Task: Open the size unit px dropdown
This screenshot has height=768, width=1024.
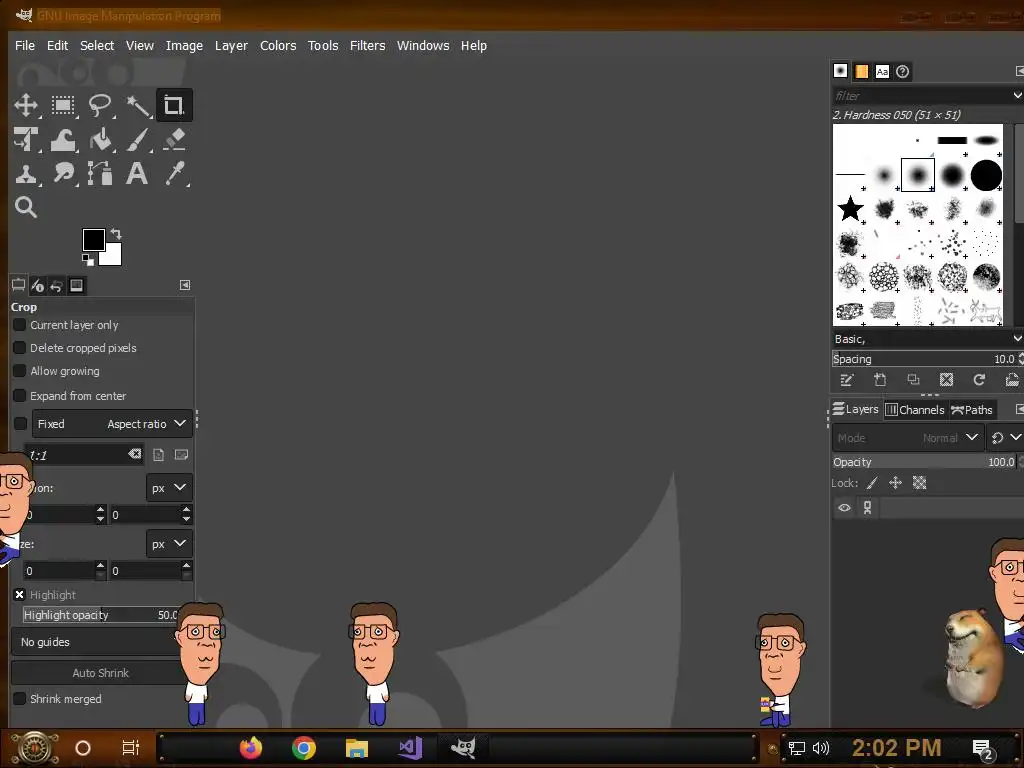Action: [169, 544]
